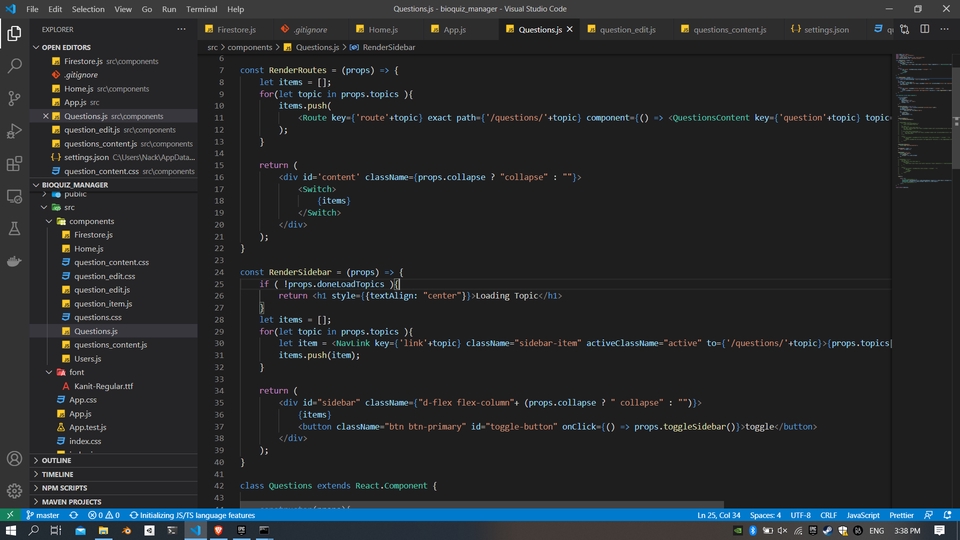Open Kanit-Regular.ttf in file tree
Image resolution: width=960 pixels, height=540 pixels.
[x=103, y=386]
